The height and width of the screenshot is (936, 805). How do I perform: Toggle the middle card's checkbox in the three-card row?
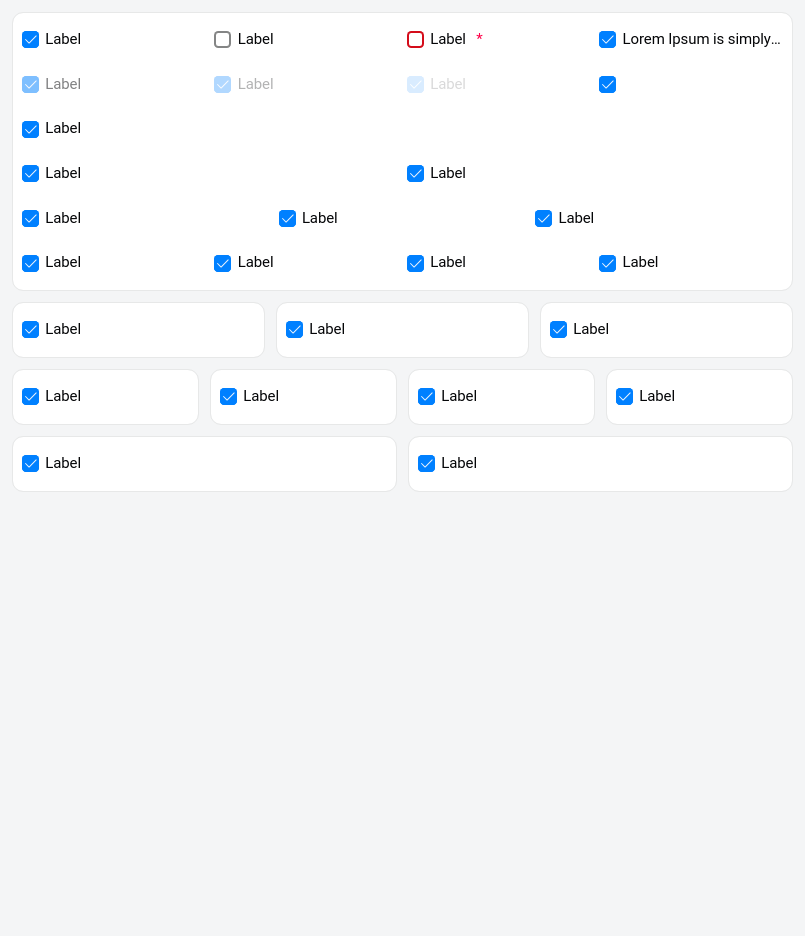click(x=294, y=330)
